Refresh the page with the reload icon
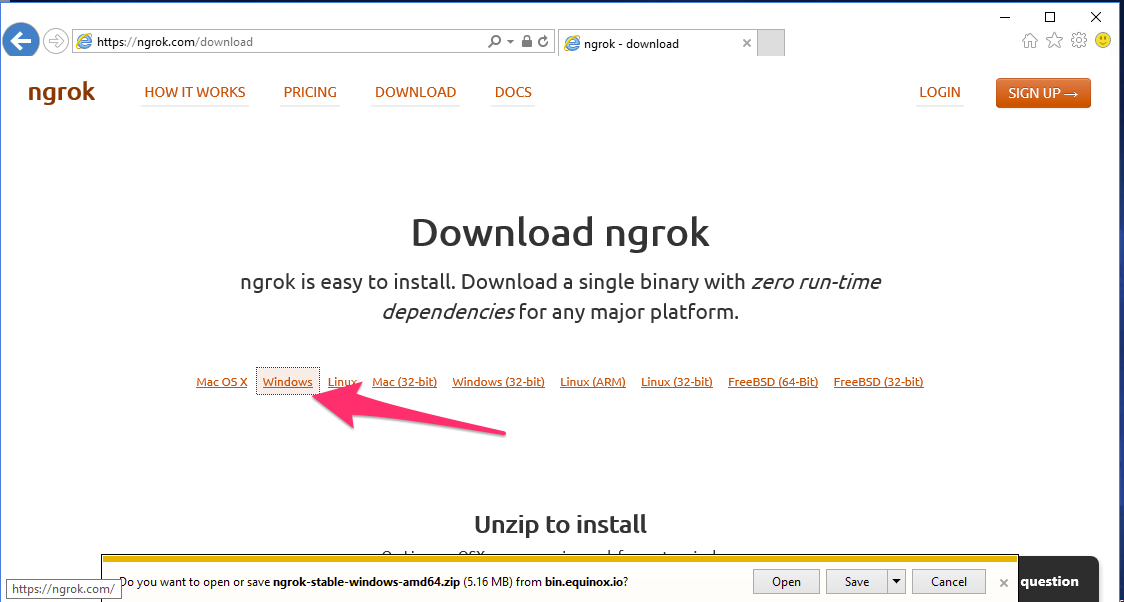Screen dimensions: 1124x602 (x=543, y=42)
